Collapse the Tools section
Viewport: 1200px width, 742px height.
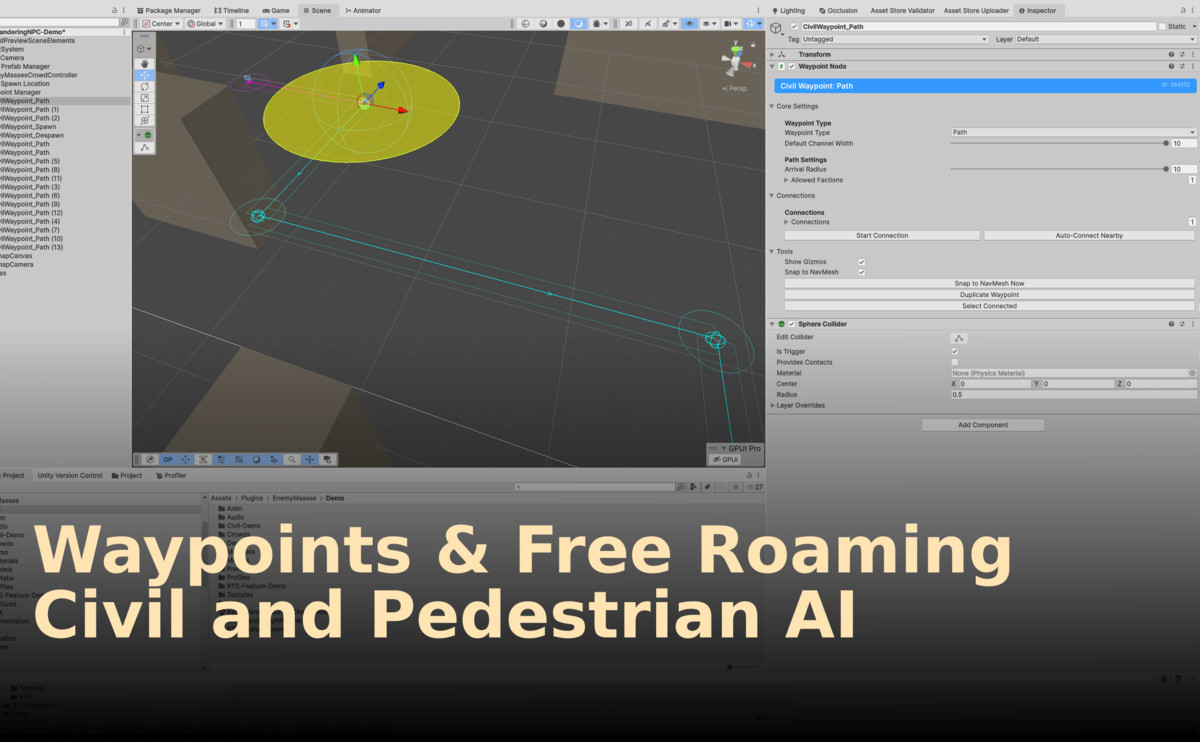tap(772, 252)
